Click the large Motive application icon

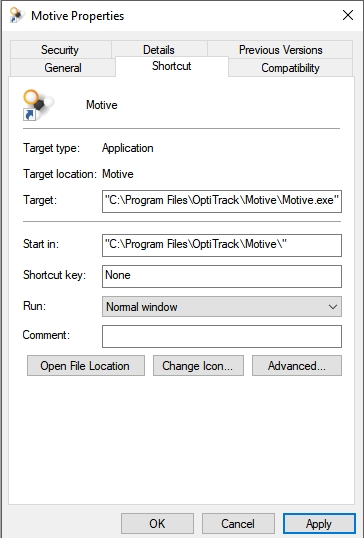point(38,105)
